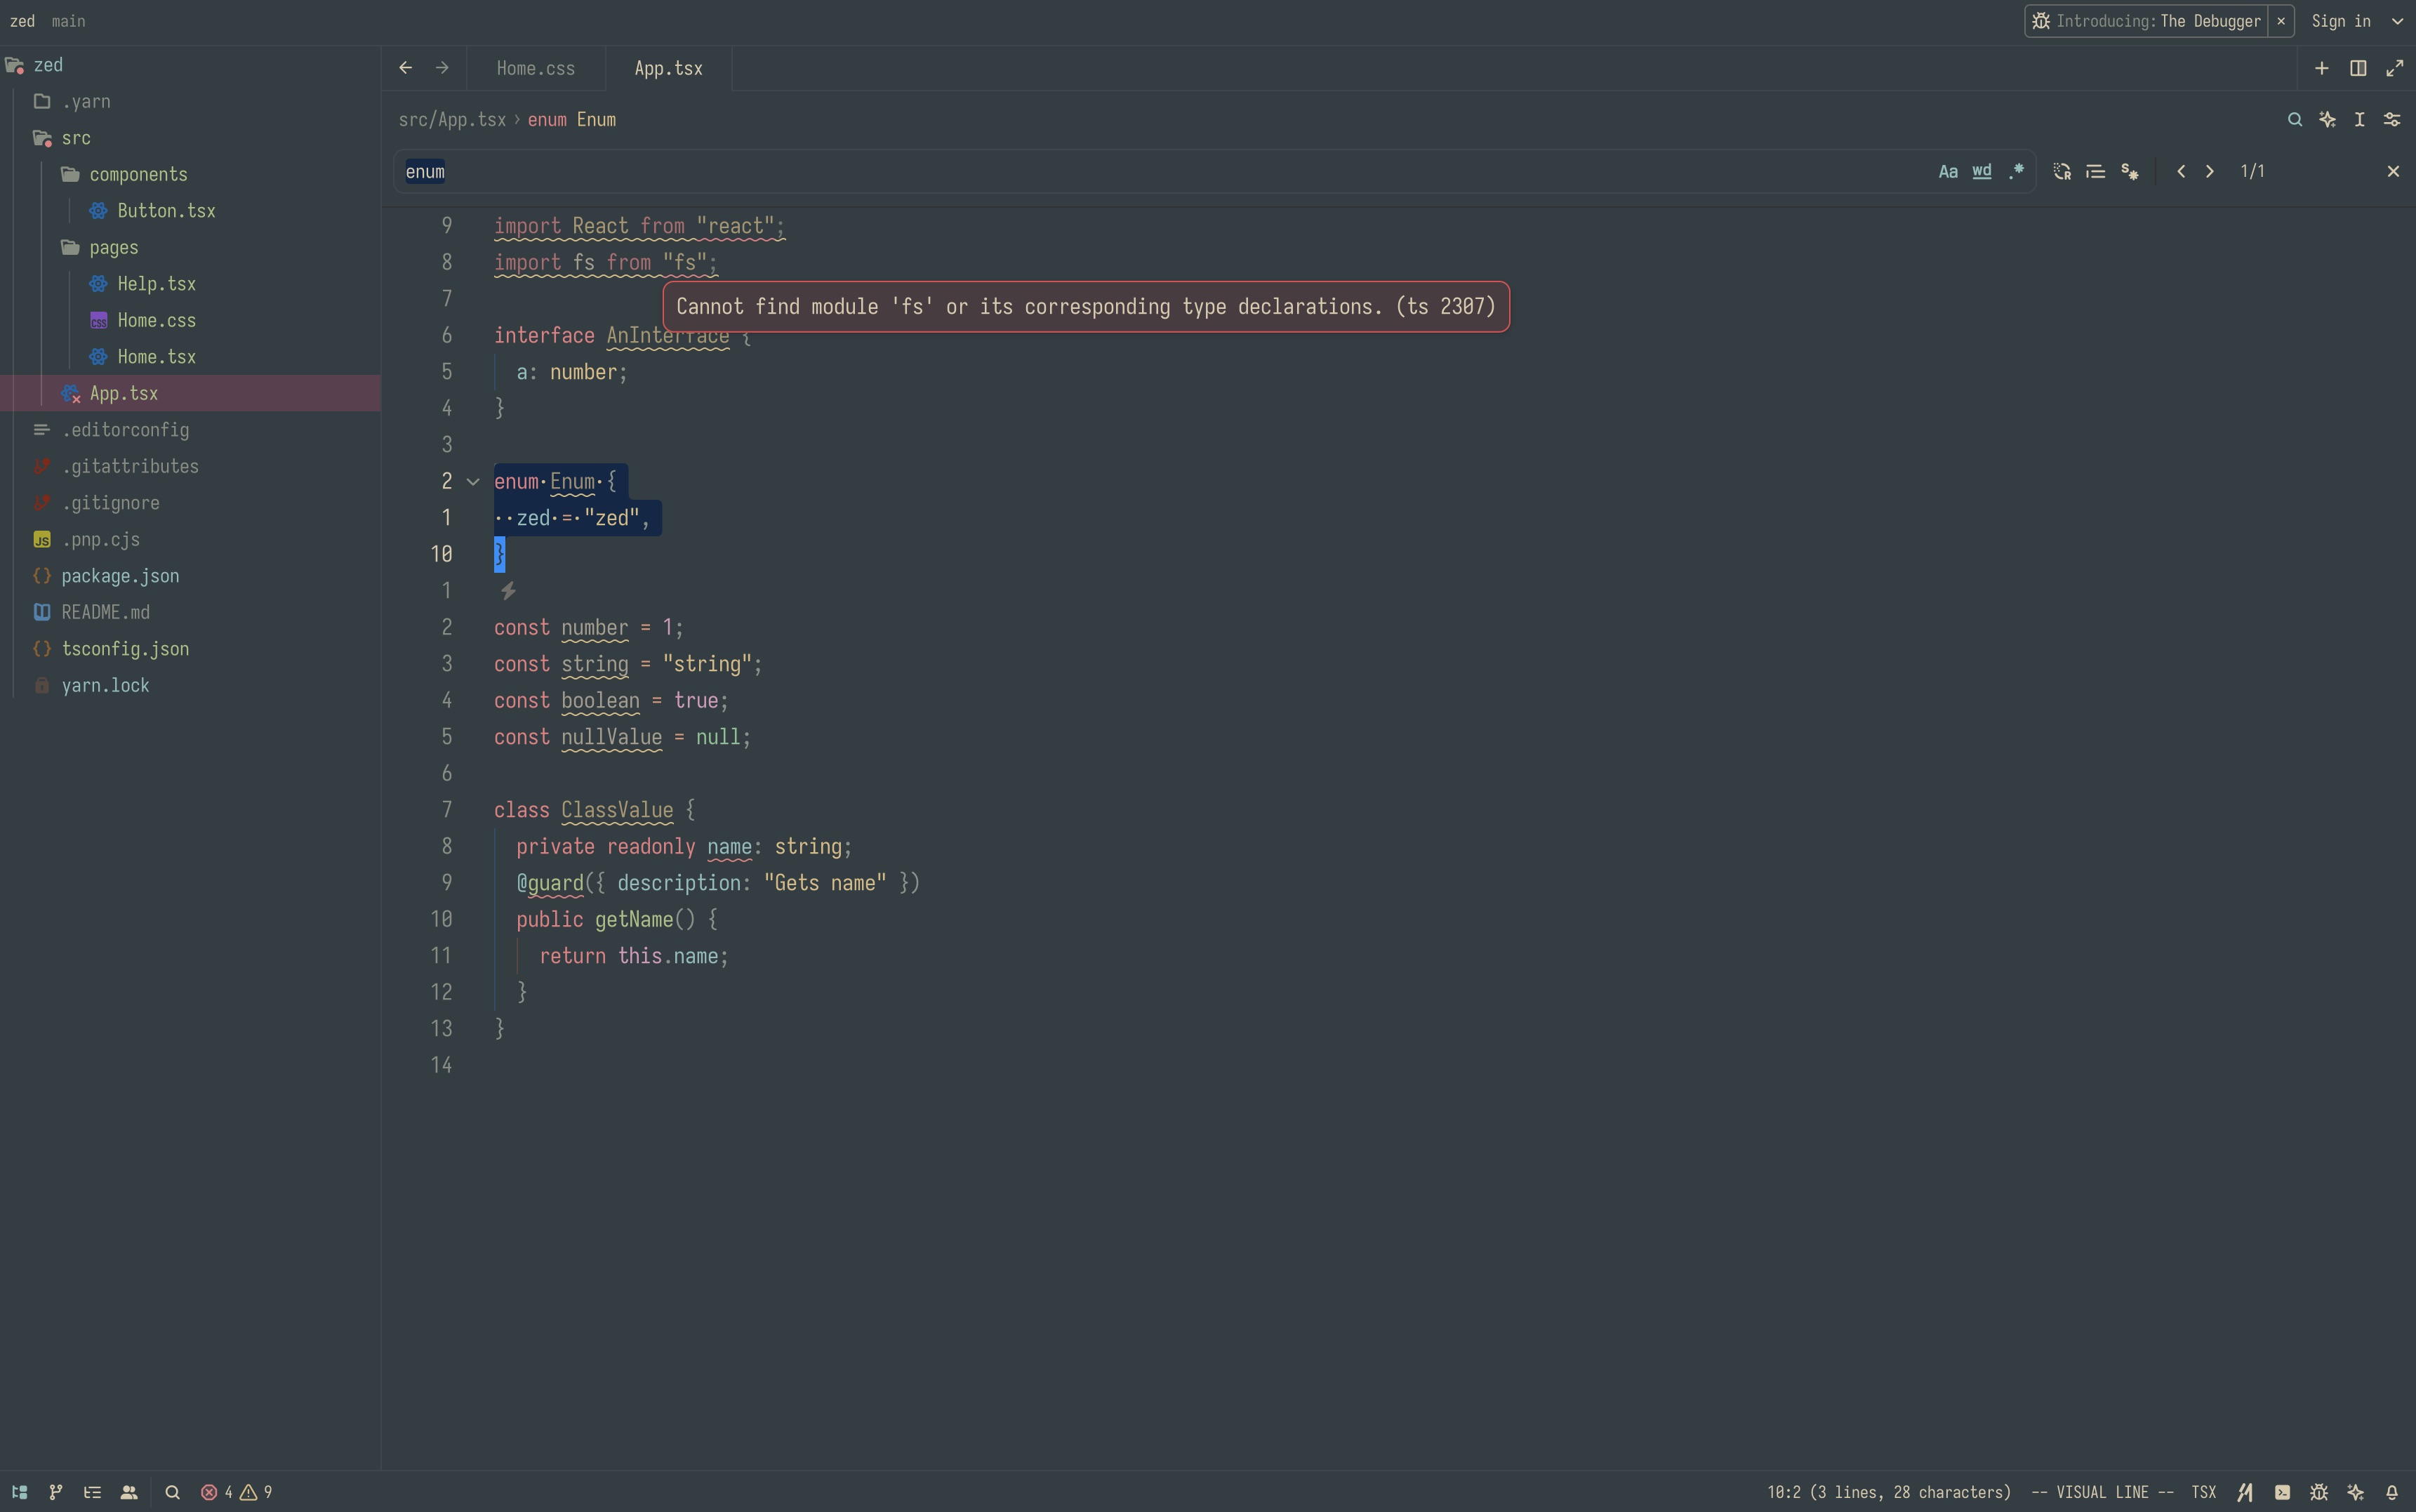Open the terminal panel icon
The width and height of the screenshot is (2416, 1512).
2282,1492
